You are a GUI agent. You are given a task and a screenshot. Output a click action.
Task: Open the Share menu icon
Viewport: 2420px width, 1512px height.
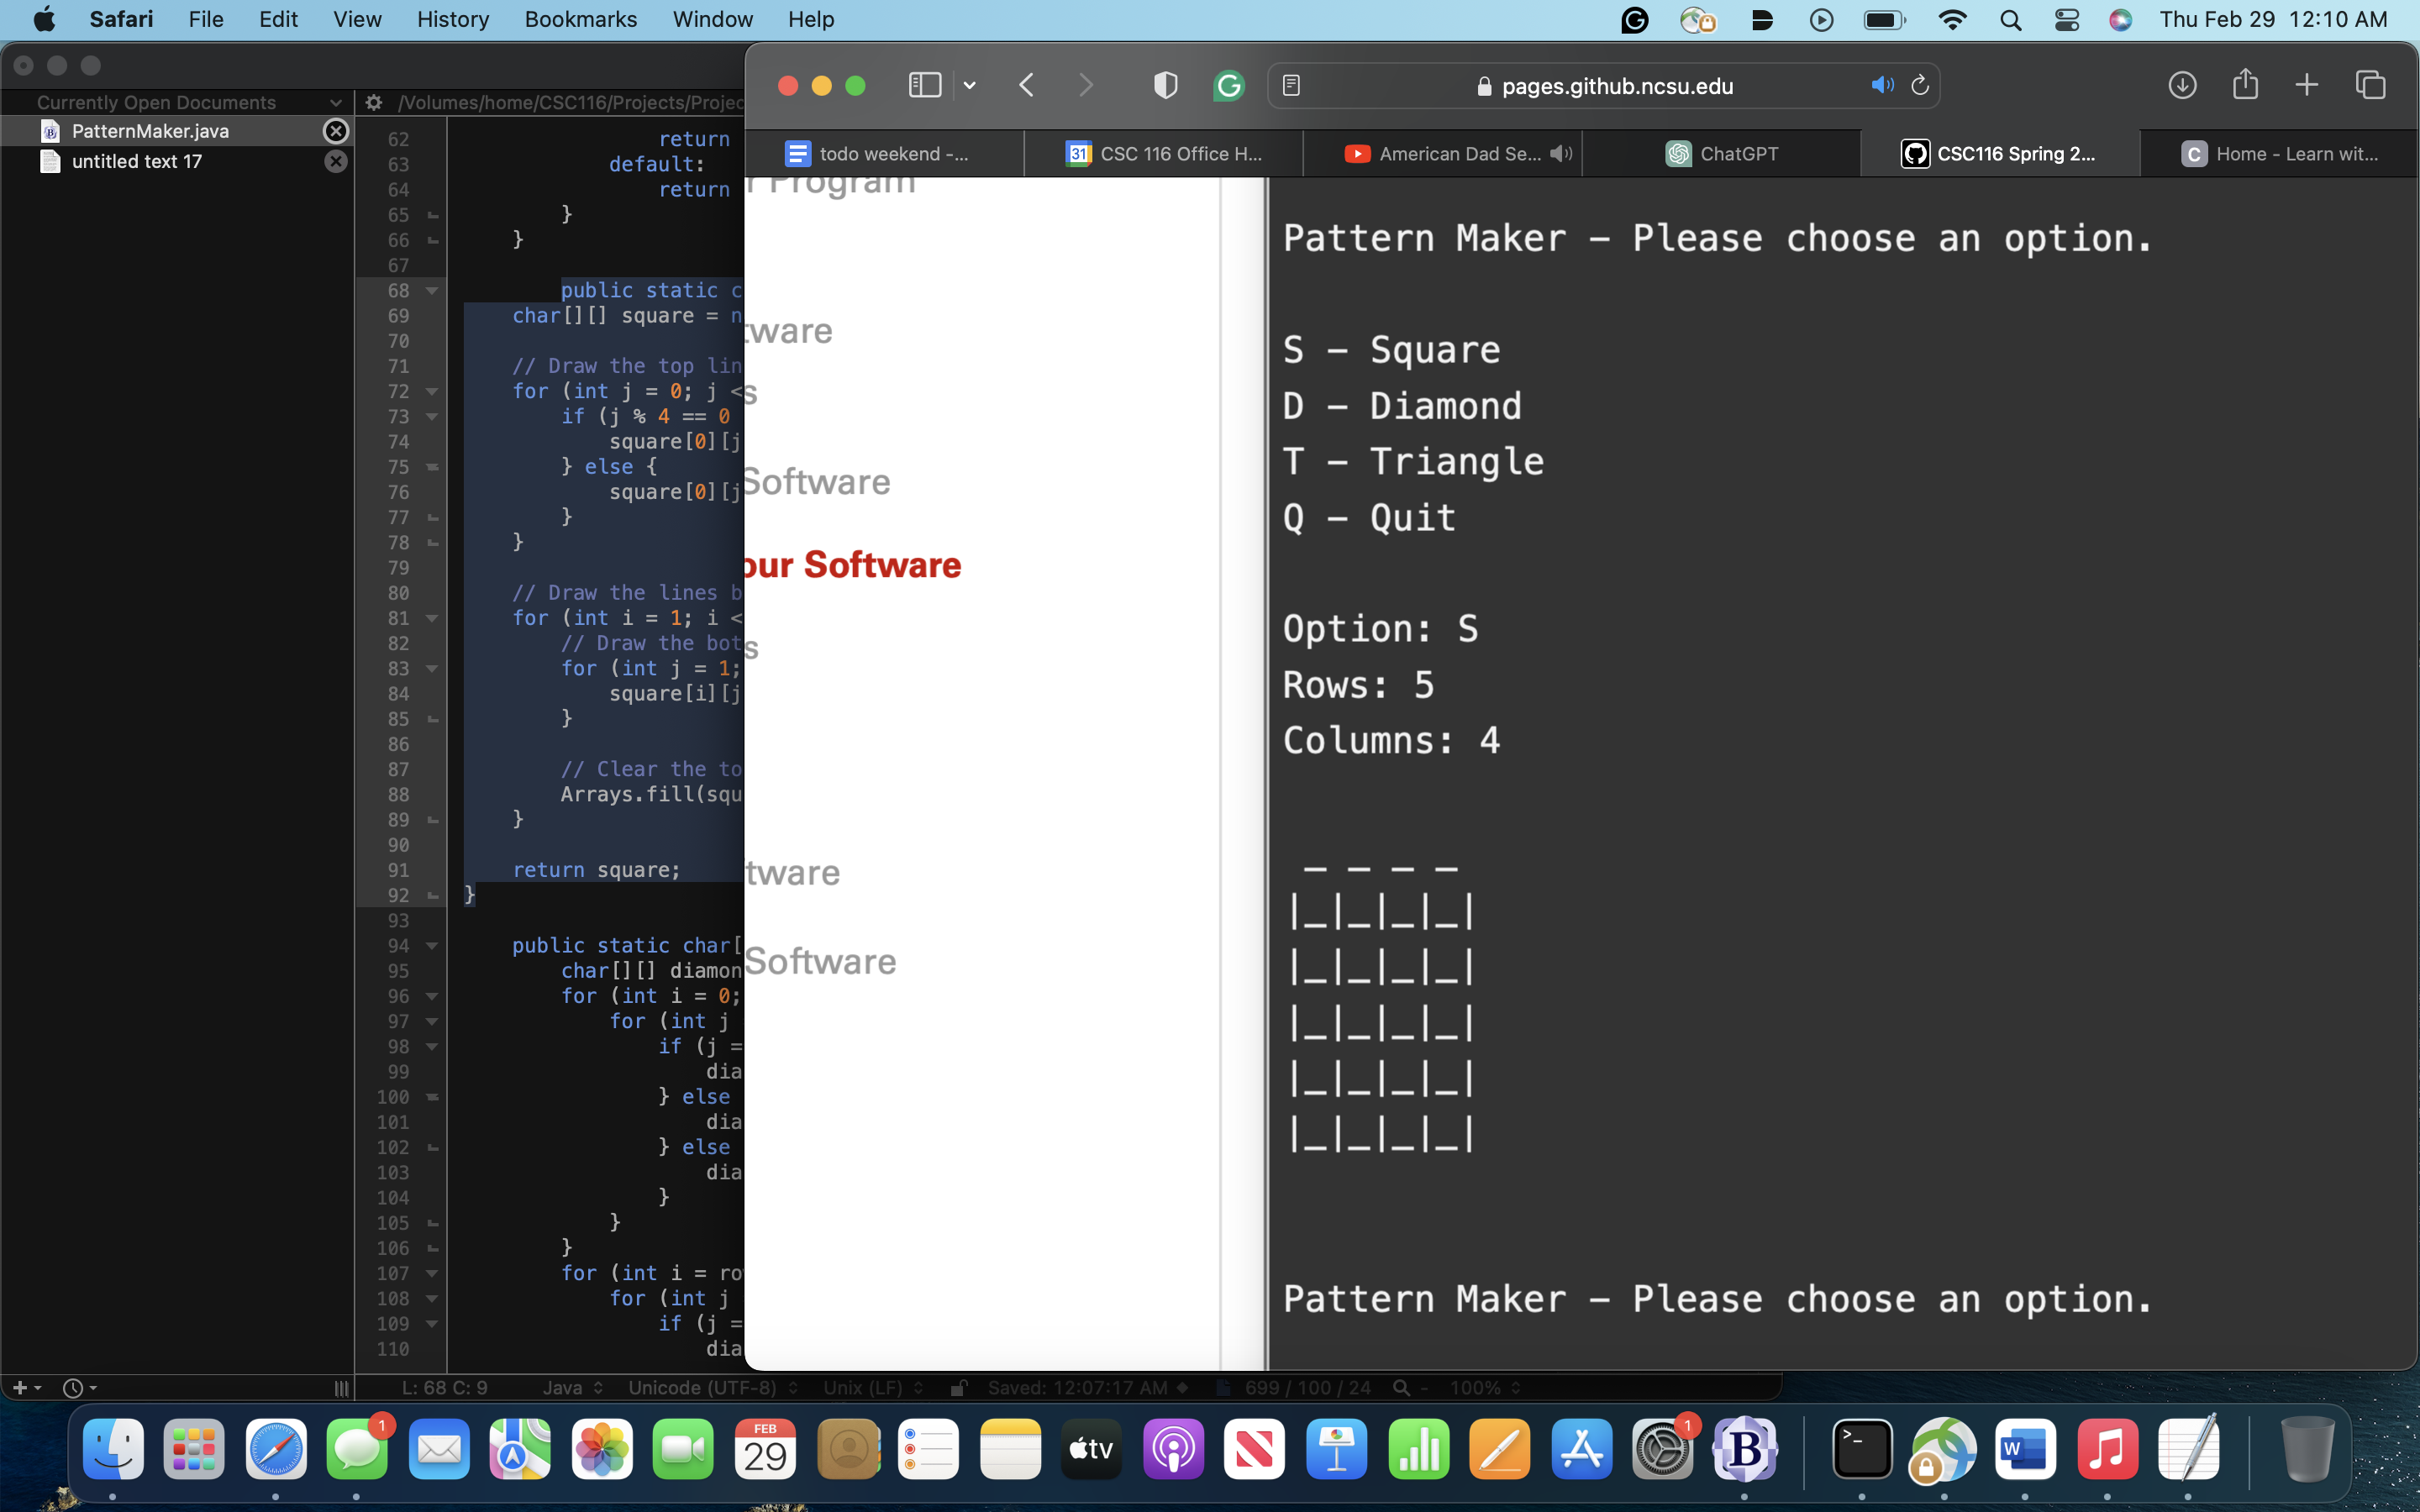tap(2245, 85)
